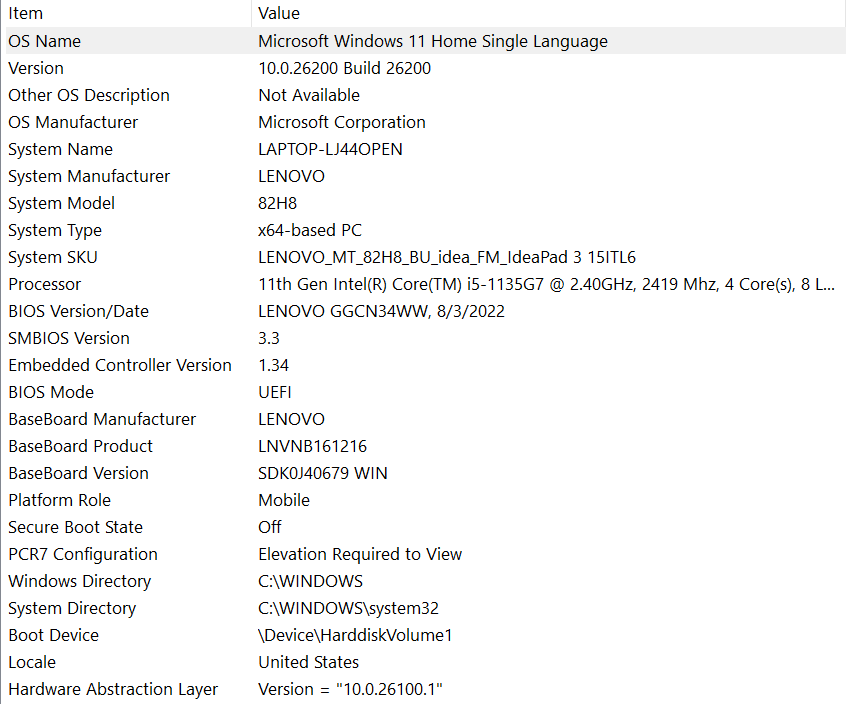Viewport: 849px width, 704px height.
Task: Click the 'Mobile' value
Action: (284, 501)
